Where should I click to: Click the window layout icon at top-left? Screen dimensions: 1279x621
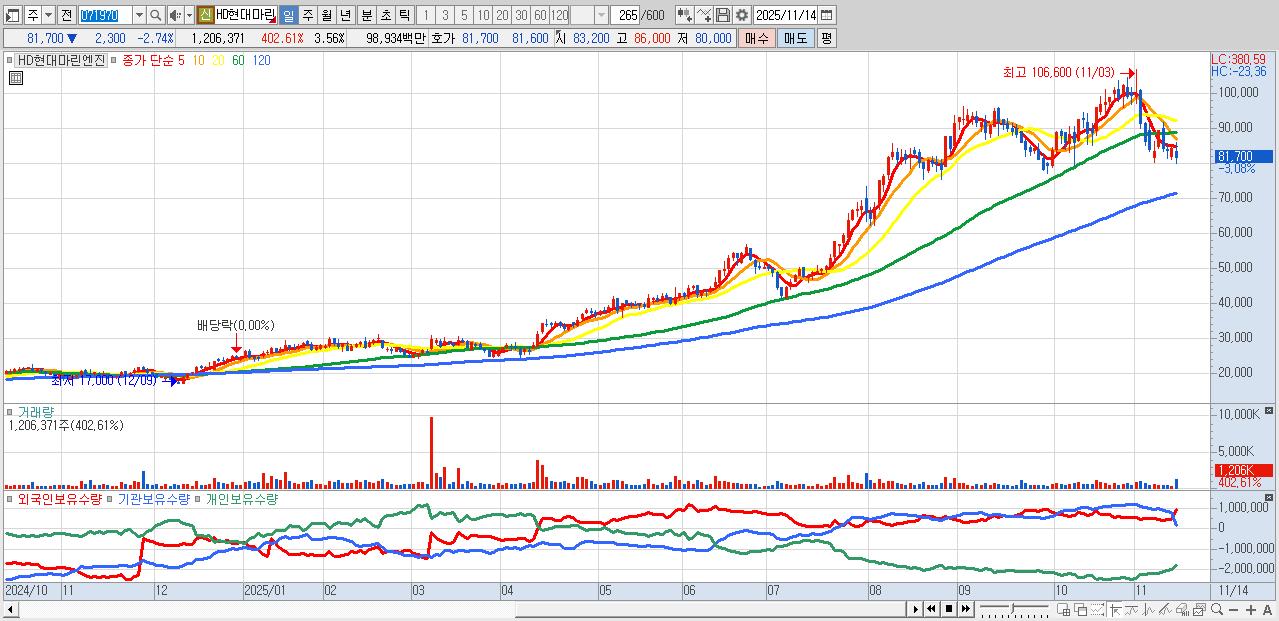12,15
